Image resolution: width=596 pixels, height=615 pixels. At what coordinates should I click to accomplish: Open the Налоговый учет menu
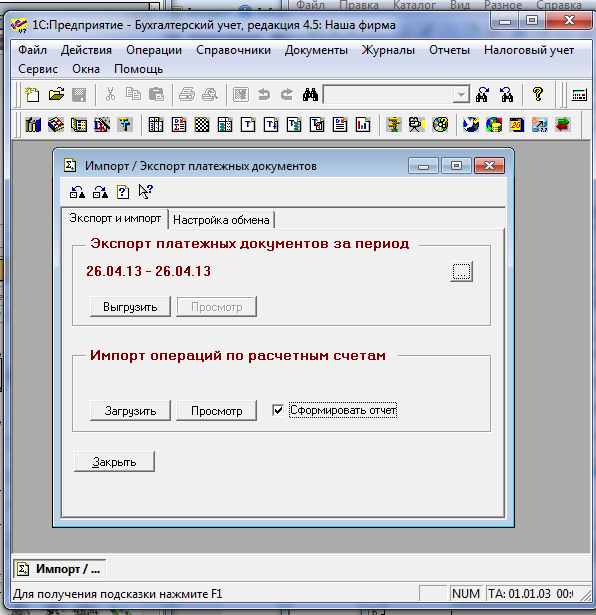coord(529,50)
